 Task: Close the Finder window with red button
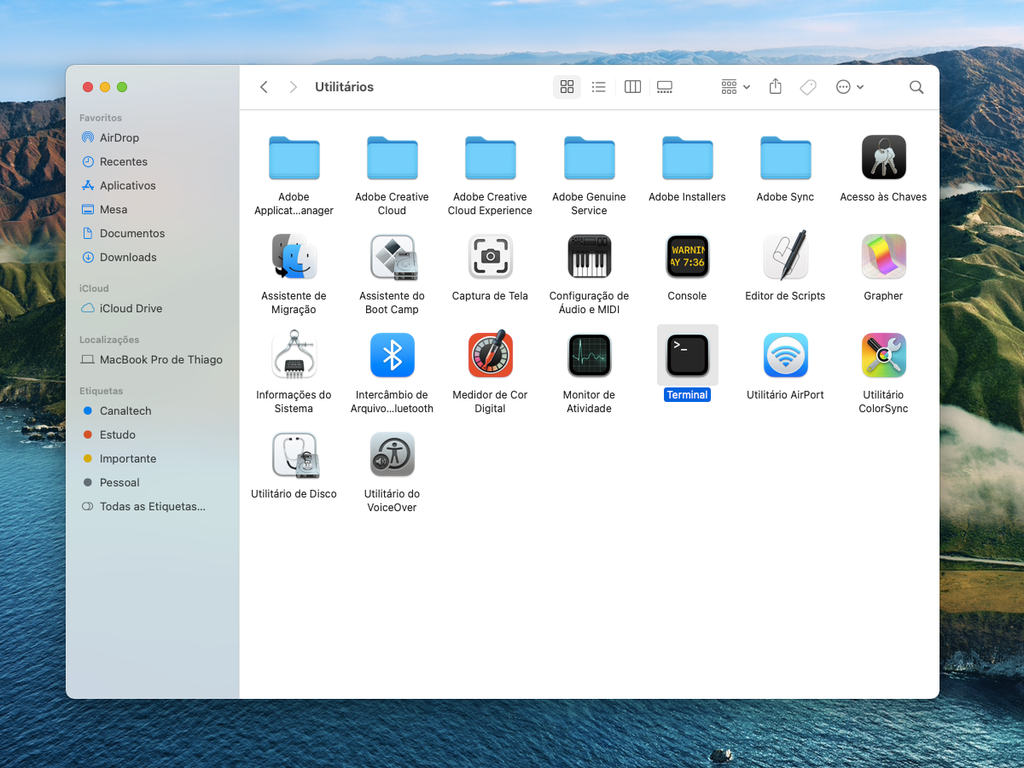[88, 87]
